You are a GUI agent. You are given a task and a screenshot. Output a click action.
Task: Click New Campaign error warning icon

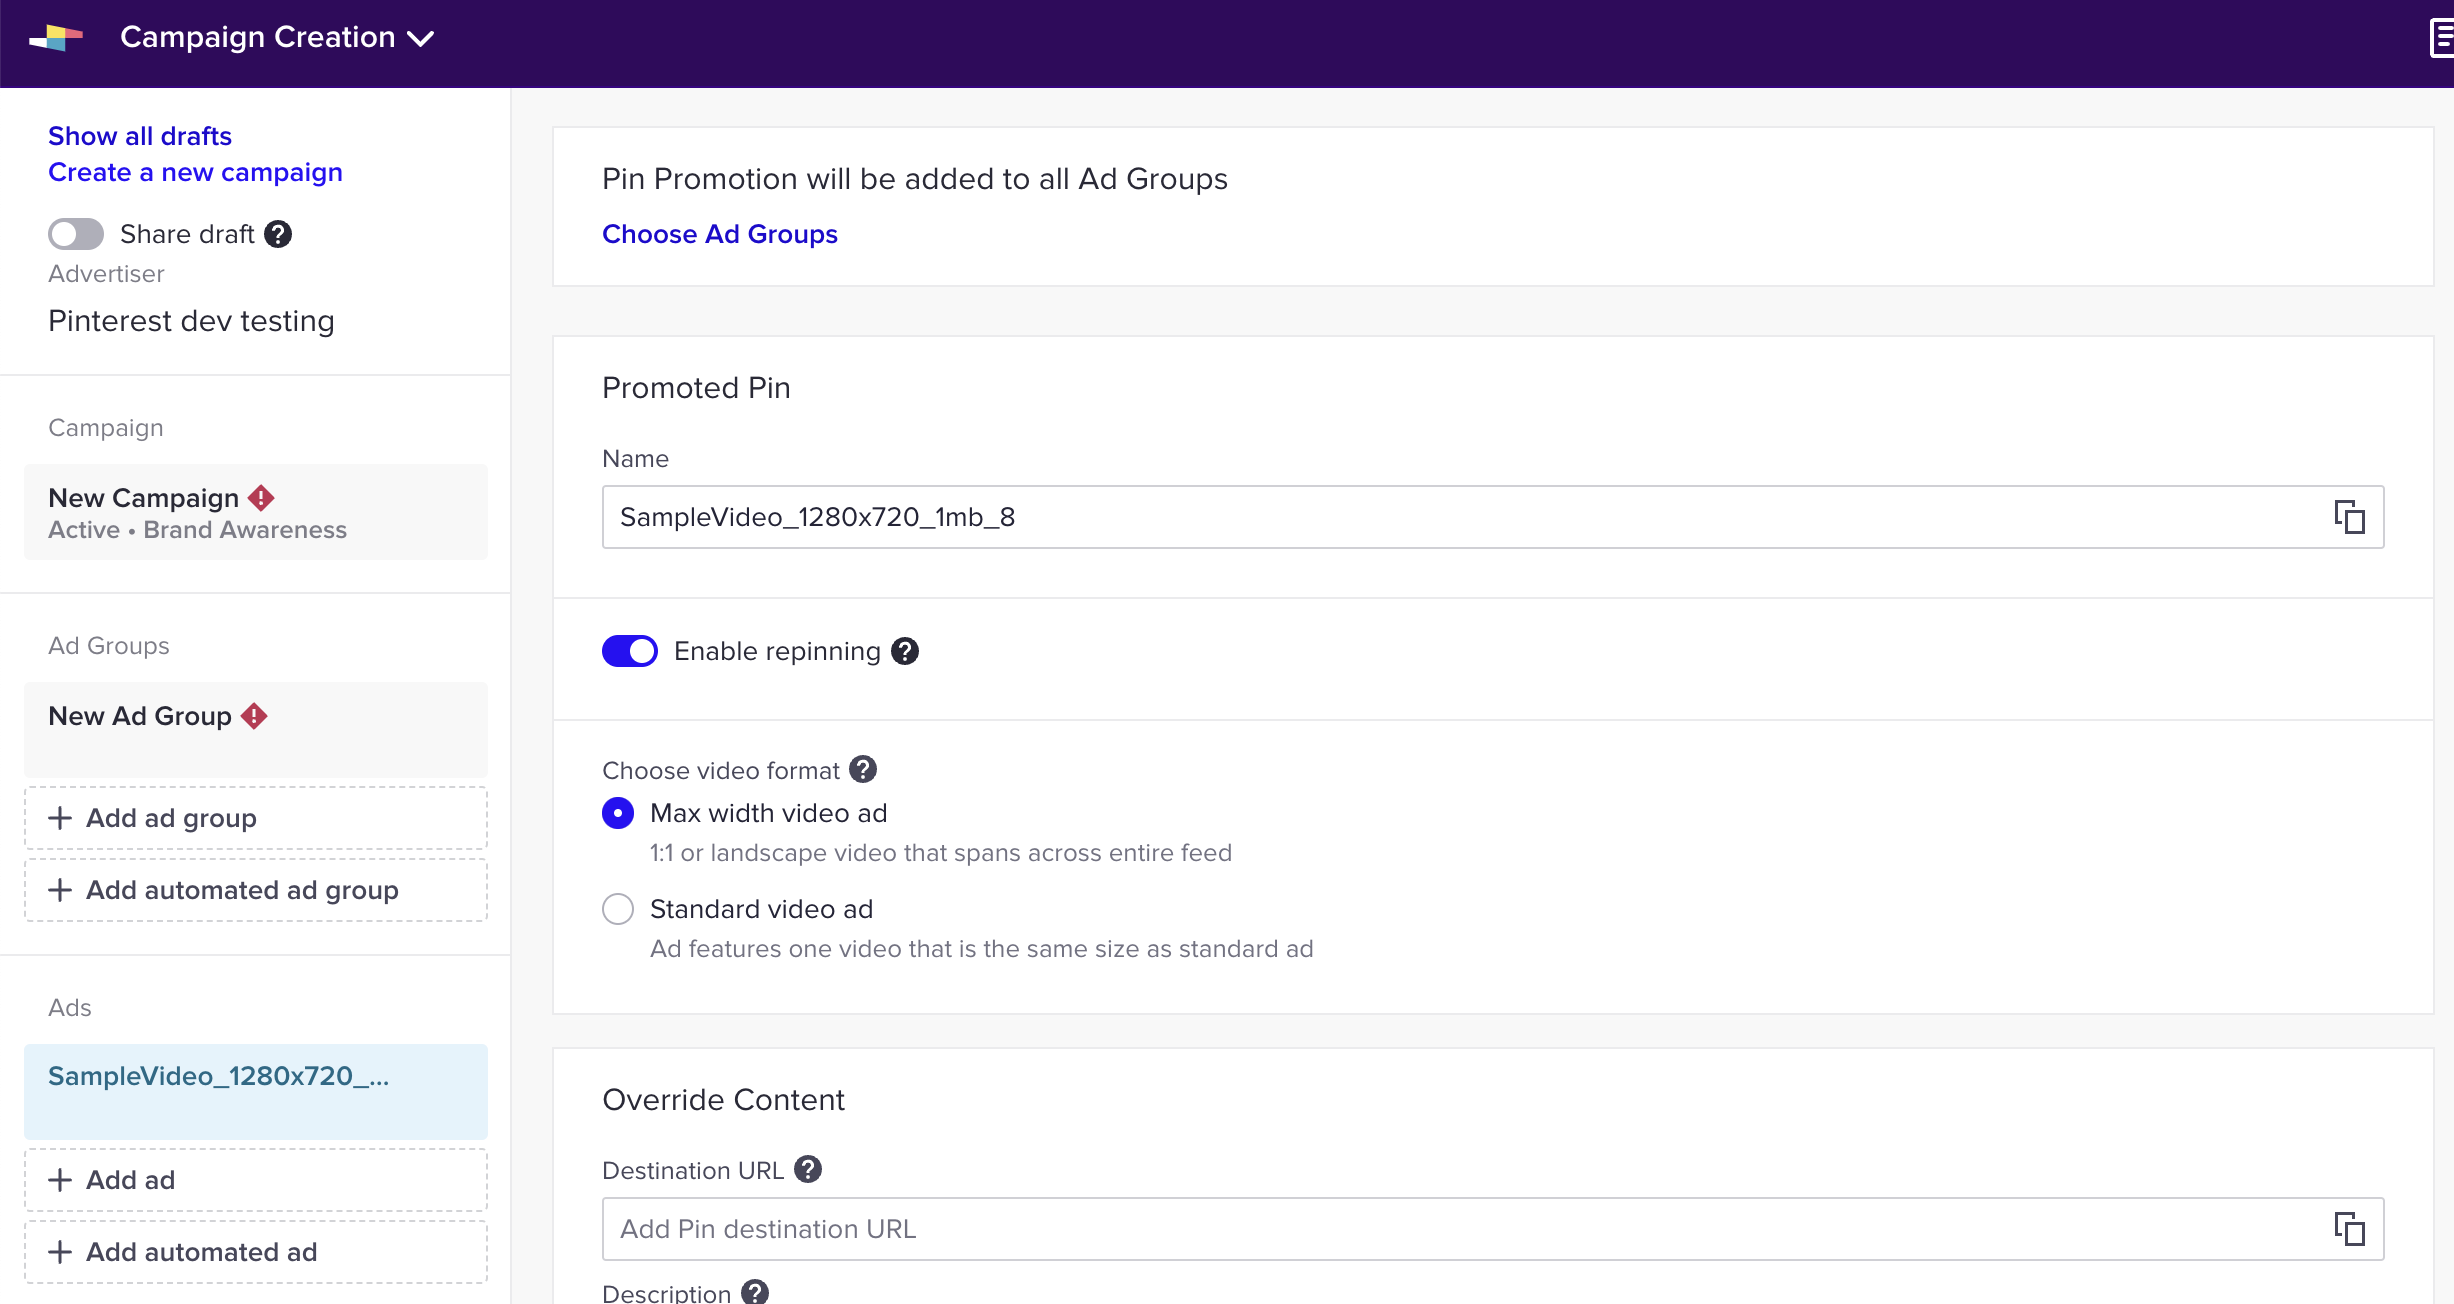261,497
